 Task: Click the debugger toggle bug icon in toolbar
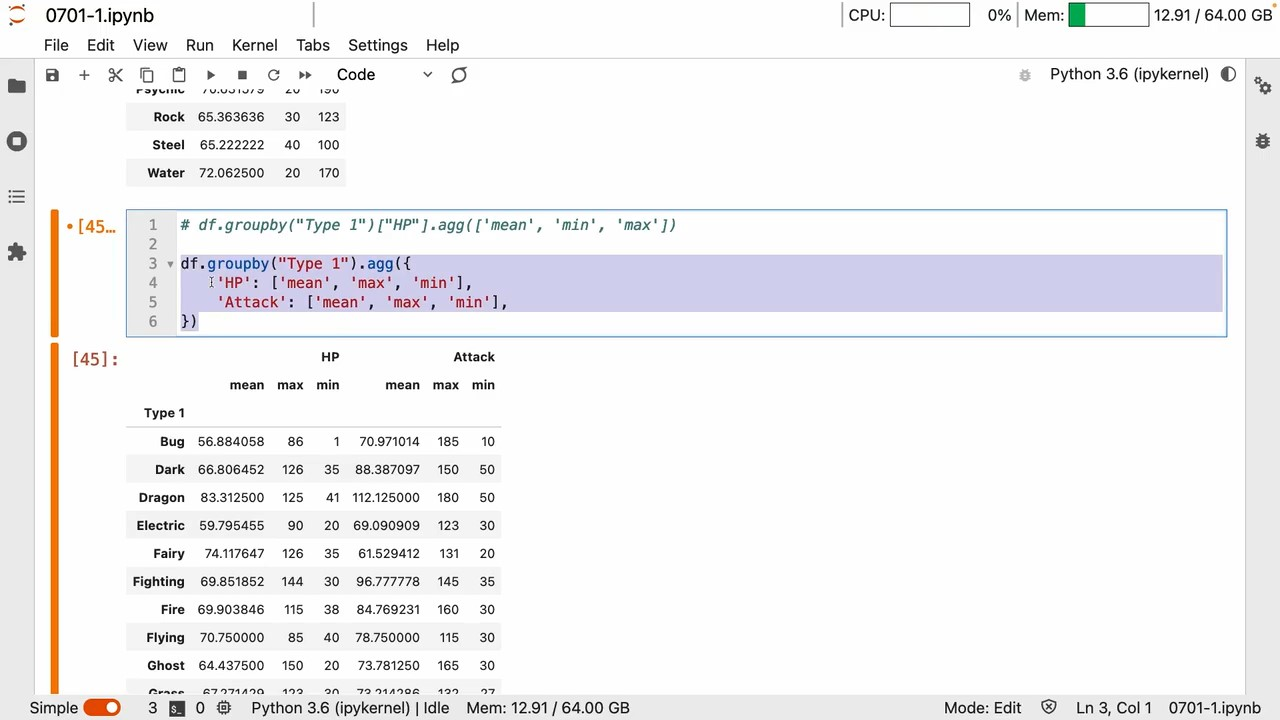click(x=1025, y=75)
